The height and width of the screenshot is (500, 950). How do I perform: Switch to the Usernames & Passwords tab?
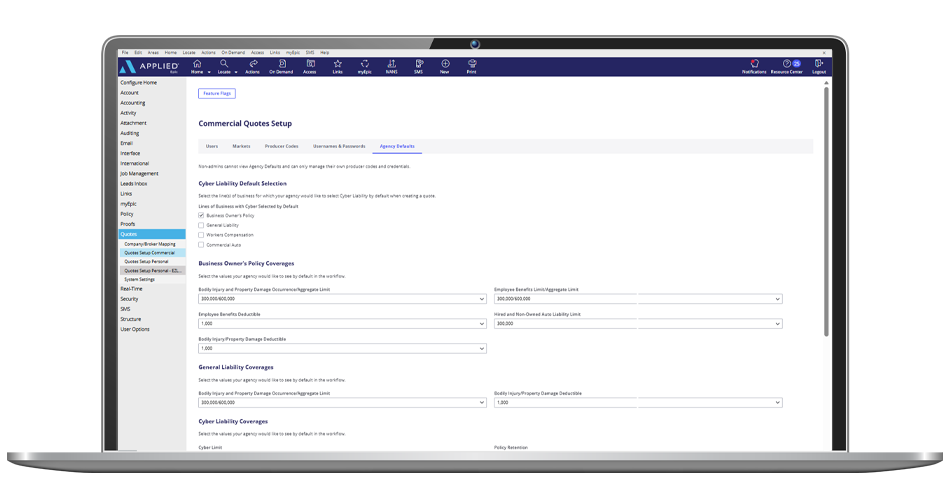[x=339, y=146]
